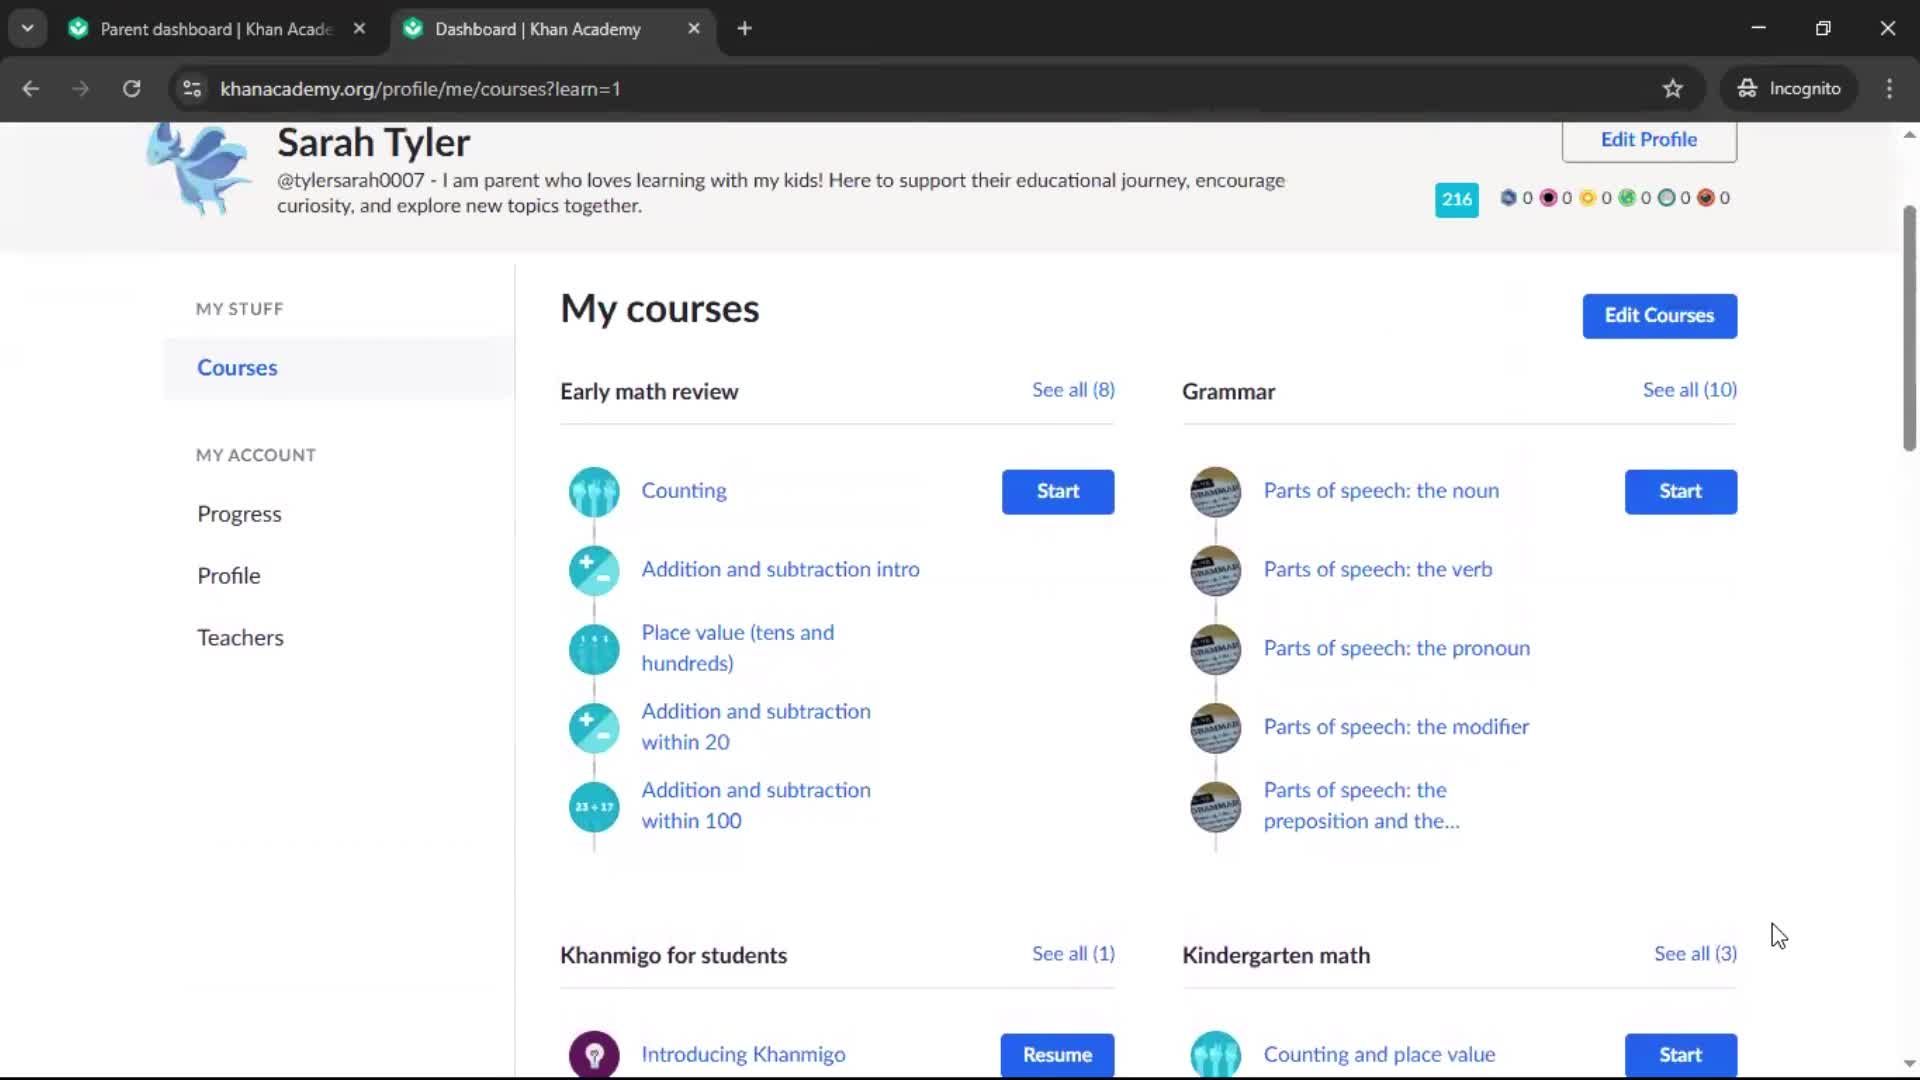Open Parts of speech: the noun link
Viewport: 1920px width, 1080px height.
pyautogui.click(x=1381, y=491)
